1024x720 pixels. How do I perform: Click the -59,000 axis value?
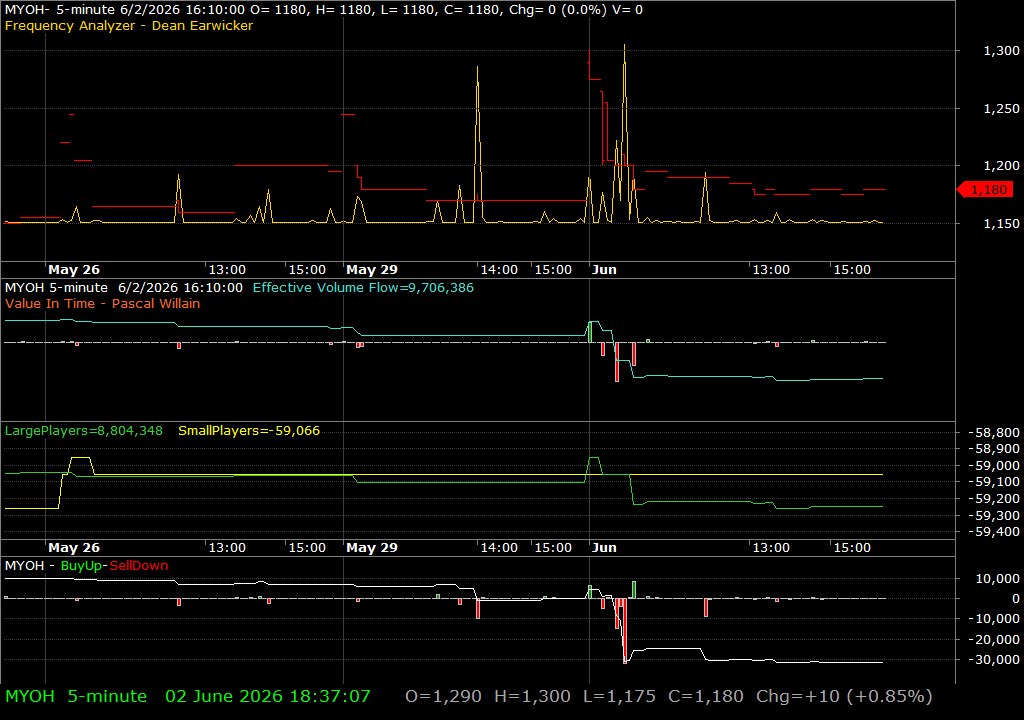[993, 466]
